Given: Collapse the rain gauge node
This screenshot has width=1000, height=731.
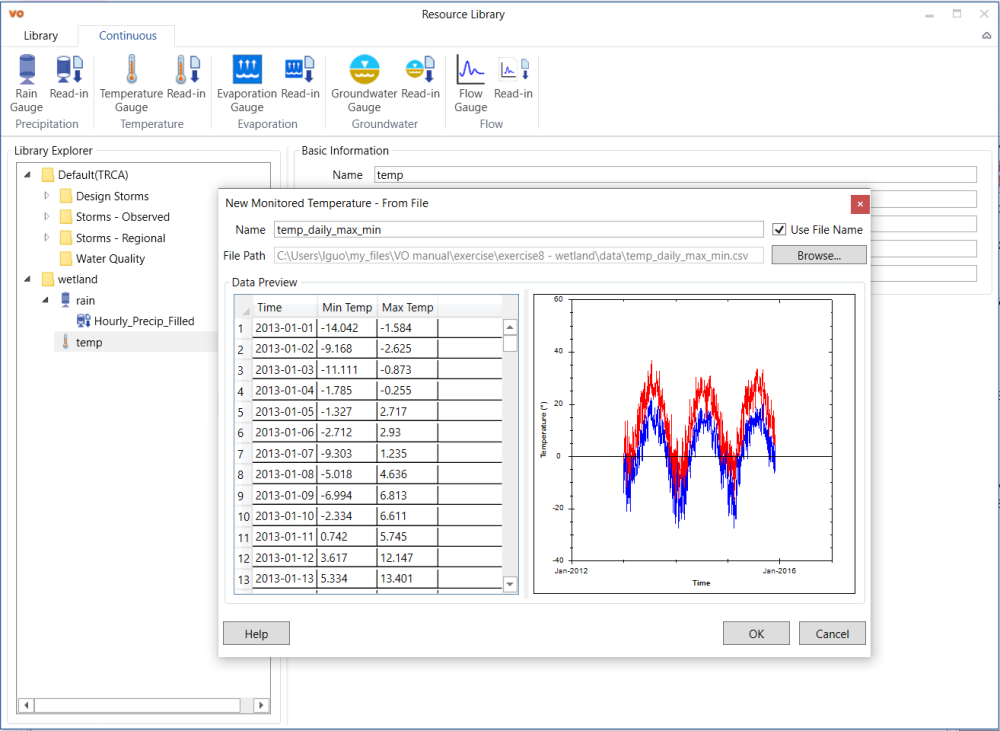Looking at the screenshot, I should pyautogui.click(x=45, y=300).
